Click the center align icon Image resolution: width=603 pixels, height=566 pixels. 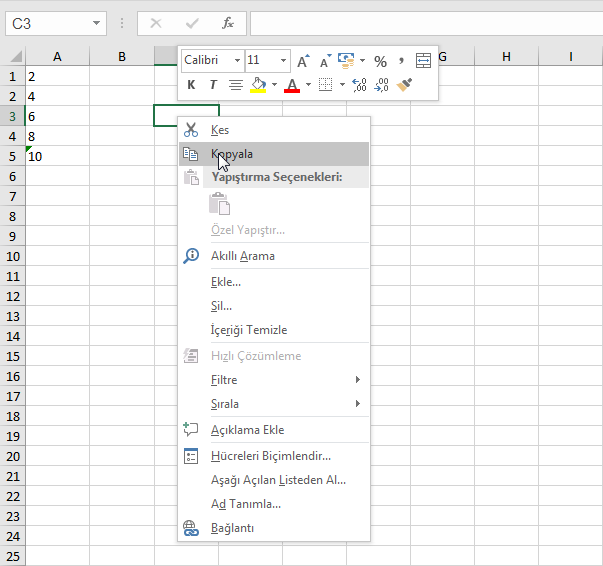tap(236, 85)
